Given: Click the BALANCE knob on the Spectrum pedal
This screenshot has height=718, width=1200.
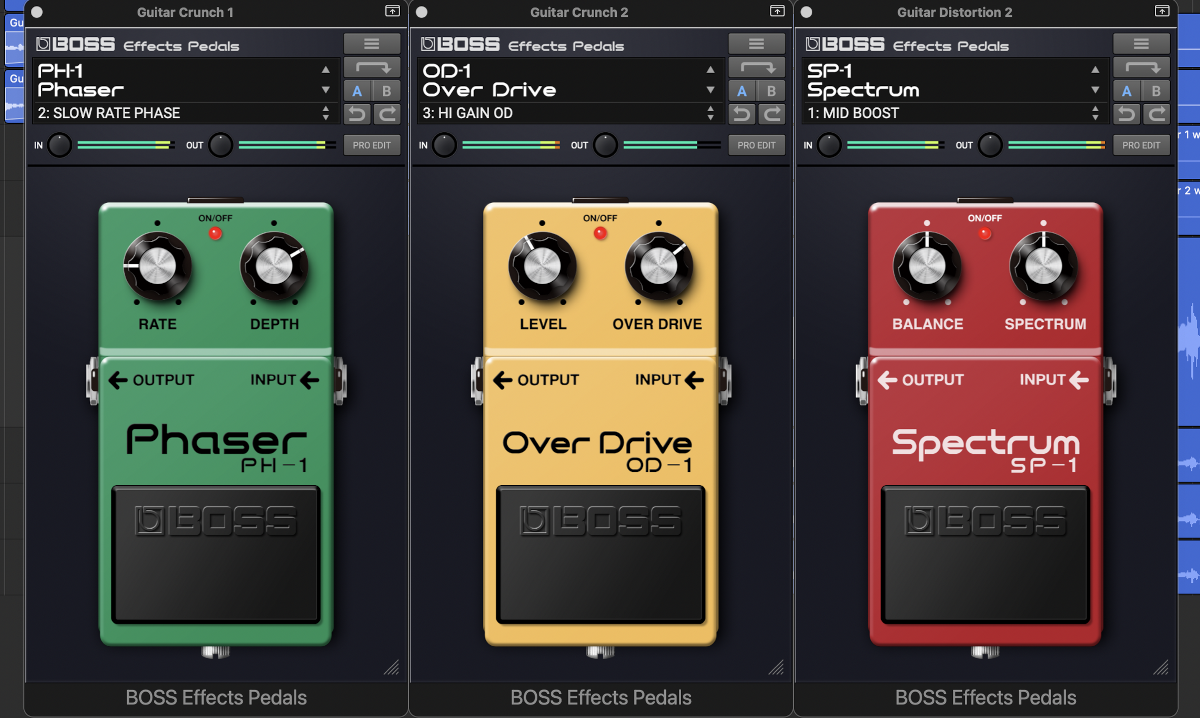Looking at the screenshot, I should coord(927,265).
